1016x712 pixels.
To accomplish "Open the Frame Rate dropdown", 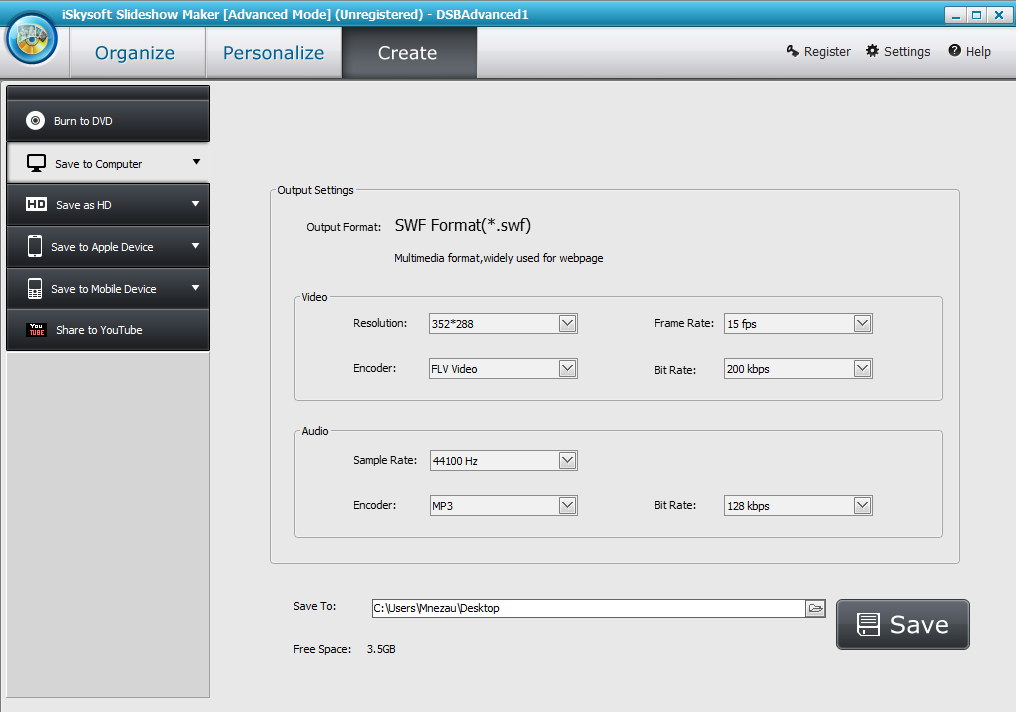I will [862, 323].
